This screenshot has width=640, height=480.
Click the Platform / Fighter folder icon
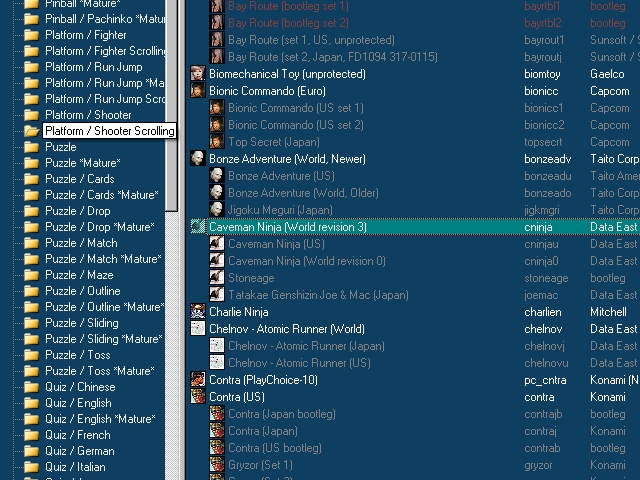point(31,35)
